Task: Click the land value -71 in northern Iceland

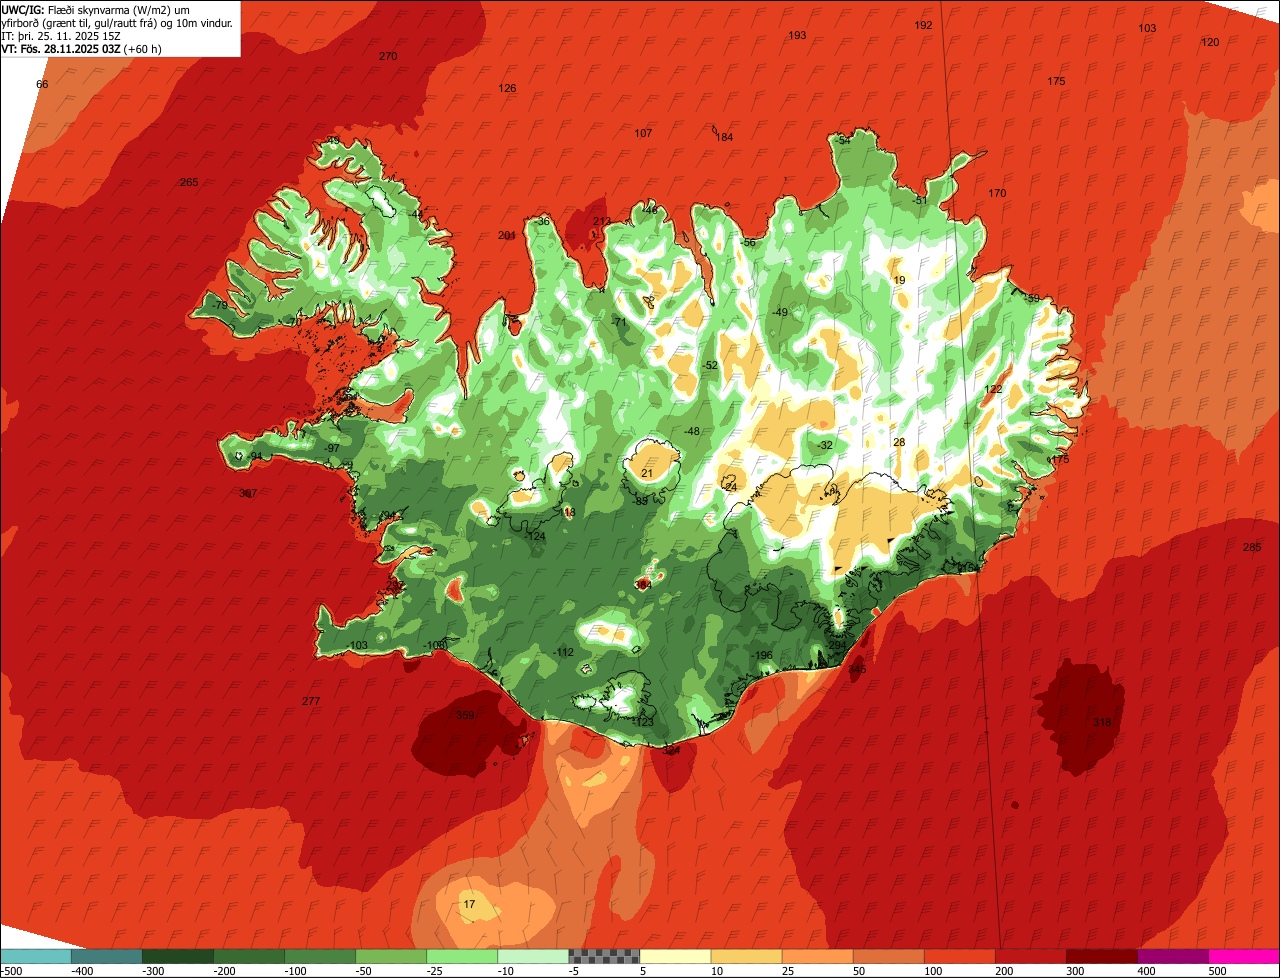Action: (x=619, y=322)
